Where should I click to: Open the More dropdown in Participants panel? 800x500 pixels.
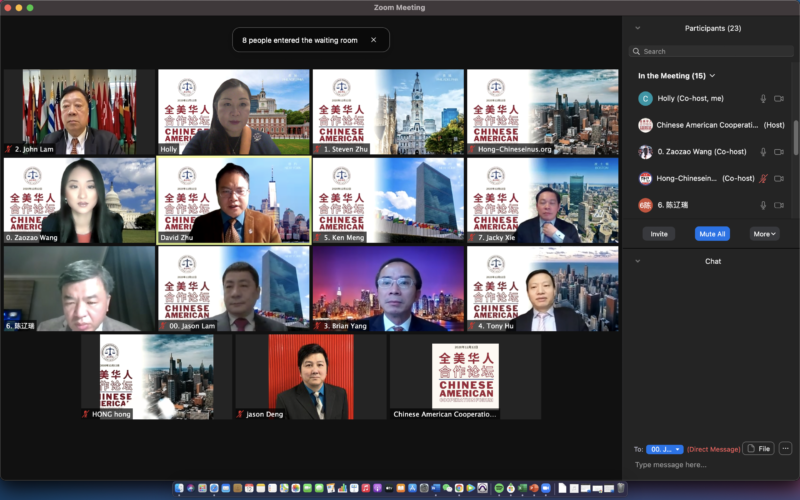click(764, 233)
